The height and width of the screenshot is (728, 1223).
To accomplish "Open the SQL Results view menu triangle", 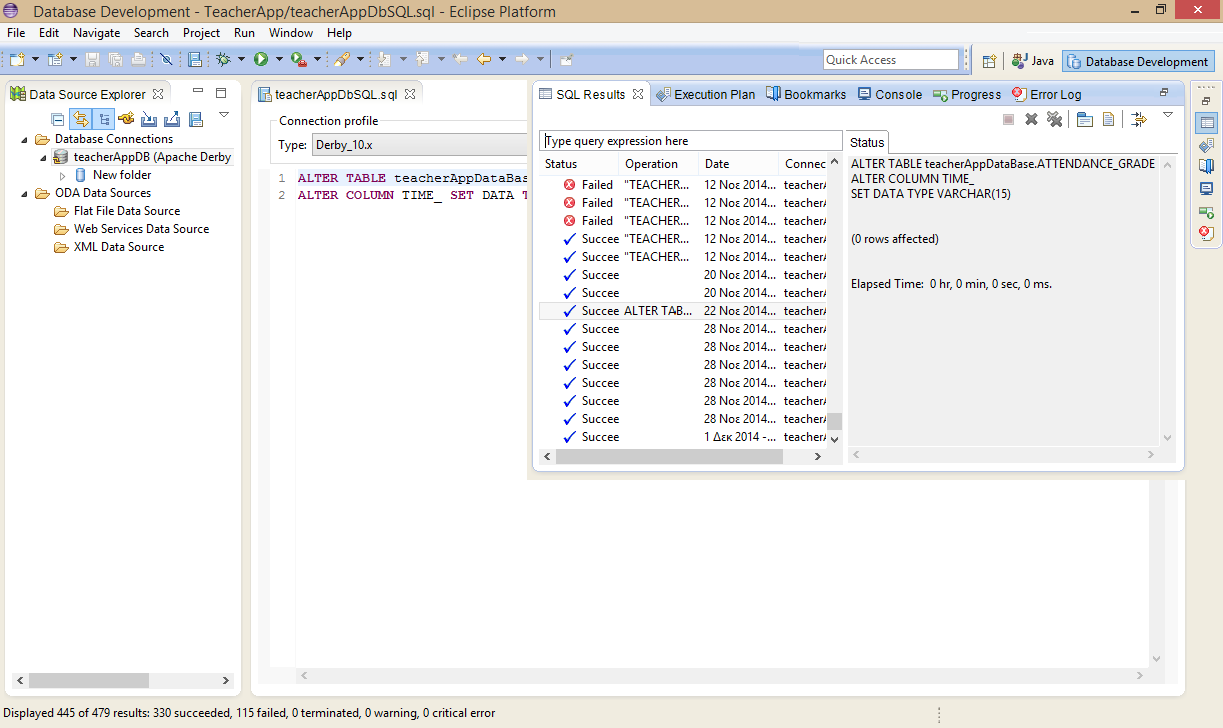I will [x=1167, y=116].
